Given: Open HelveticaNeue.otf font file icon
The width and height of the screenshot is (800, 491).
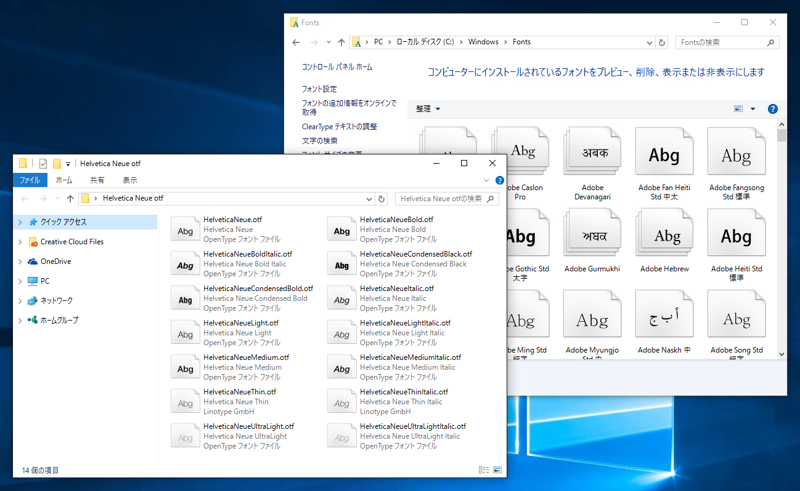Looking at the screenshot, I should click(185, 230).
